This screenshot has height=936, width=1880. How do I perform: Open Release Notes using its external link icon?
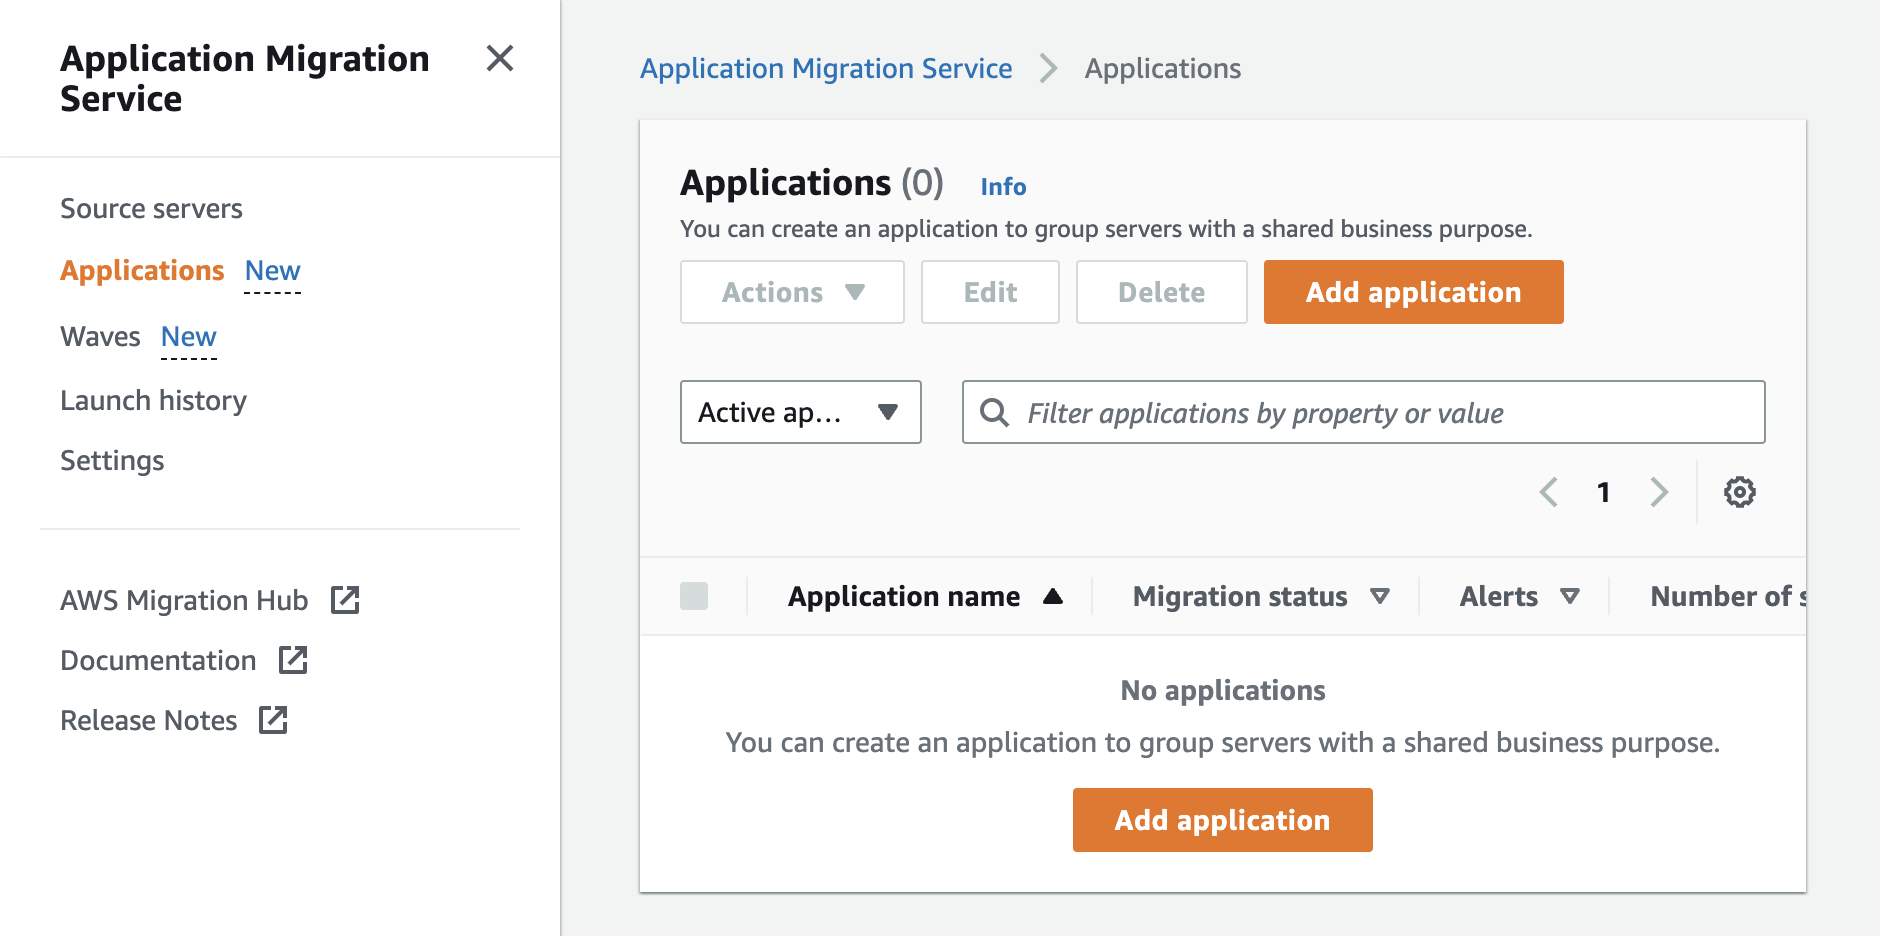pyautogui.click(x=273, y=720)
